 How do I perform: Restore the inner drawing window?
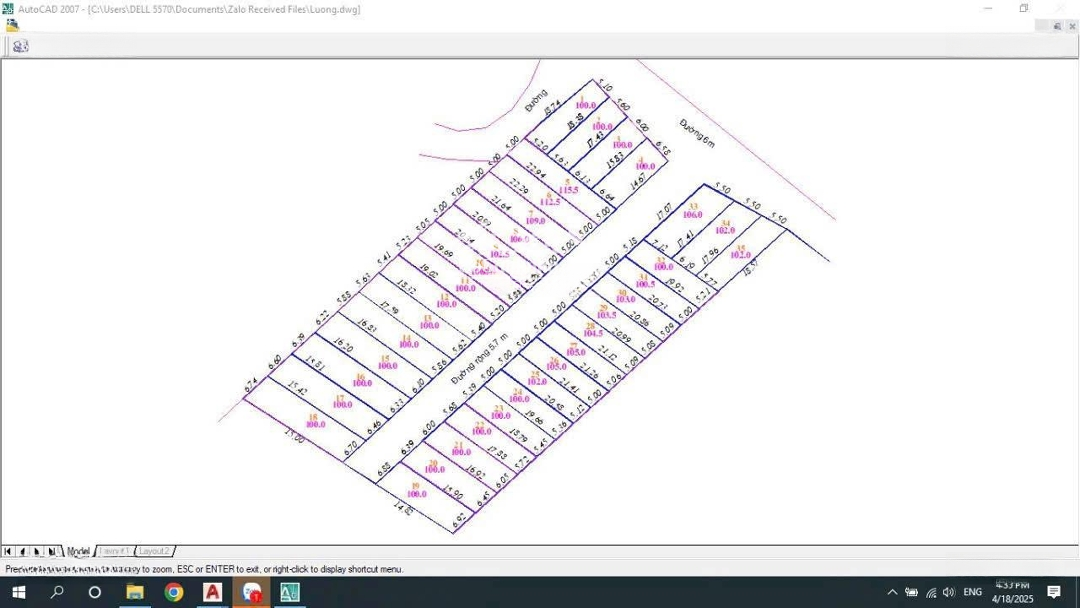[1057, 26]
